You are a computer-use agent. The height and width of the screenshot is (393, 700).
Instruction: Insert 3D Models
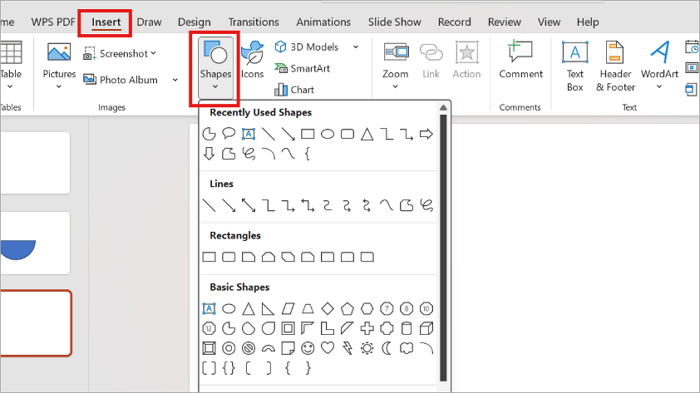tap(307, 47)
